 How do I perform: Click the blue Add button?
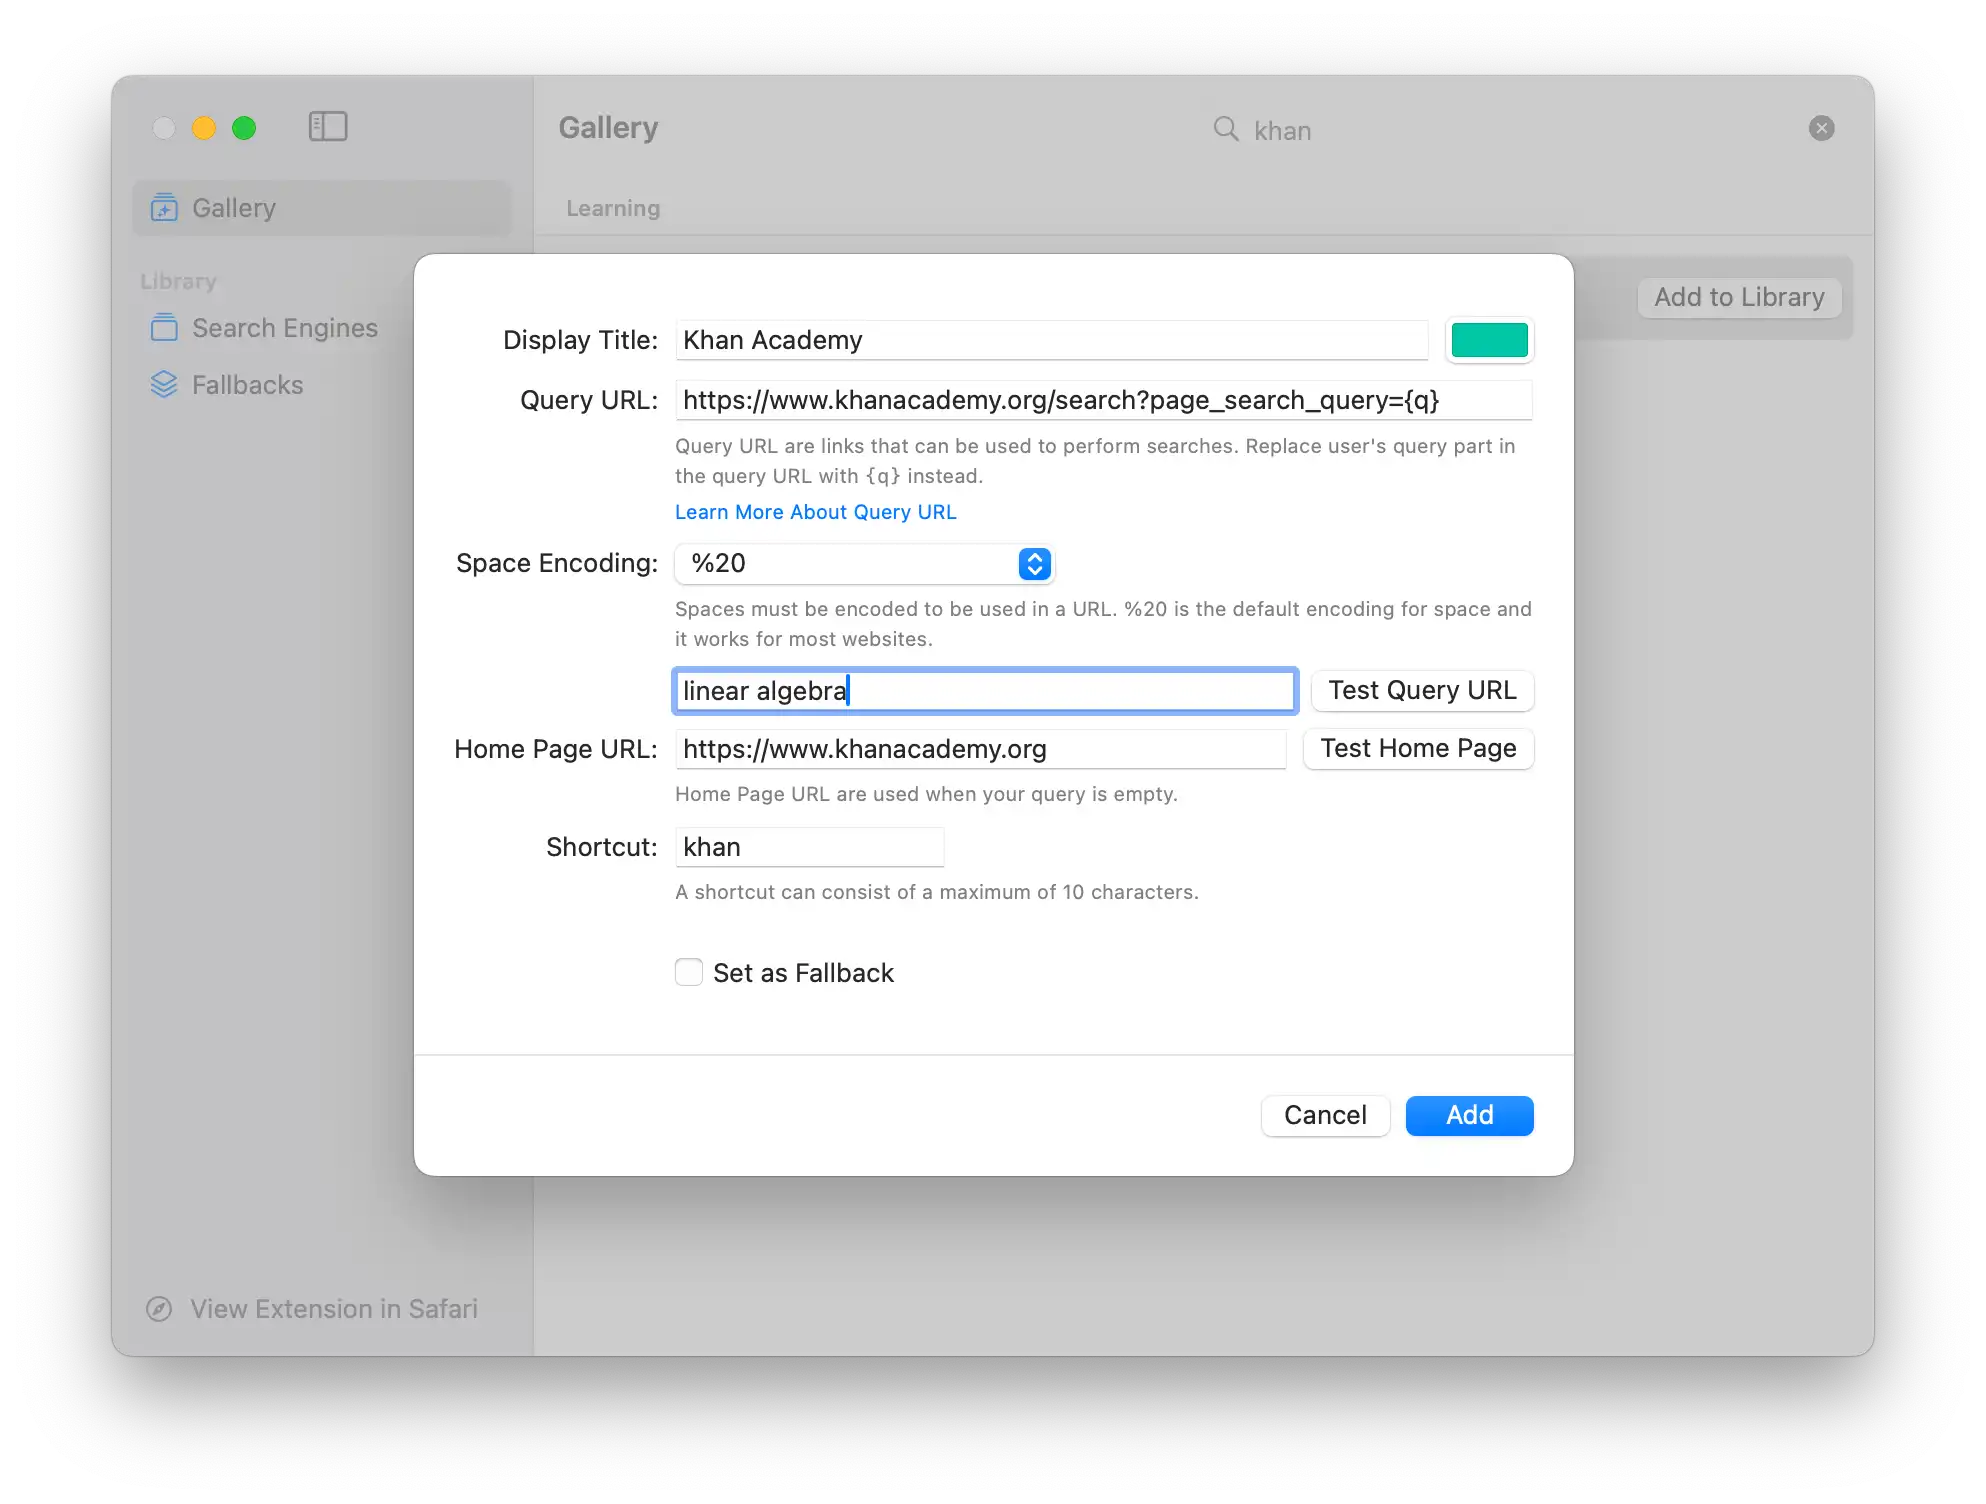[1468, 1115]
